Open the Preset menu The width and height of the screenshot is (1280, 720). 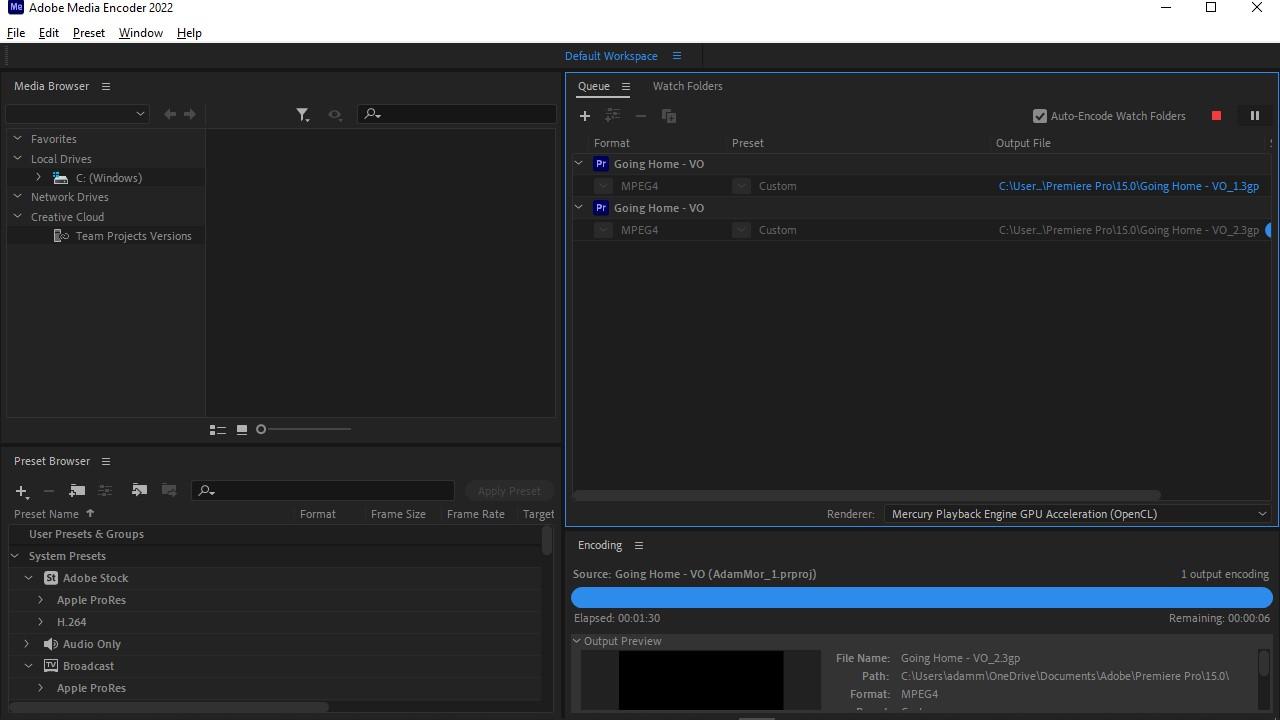(x=89, y=33)
